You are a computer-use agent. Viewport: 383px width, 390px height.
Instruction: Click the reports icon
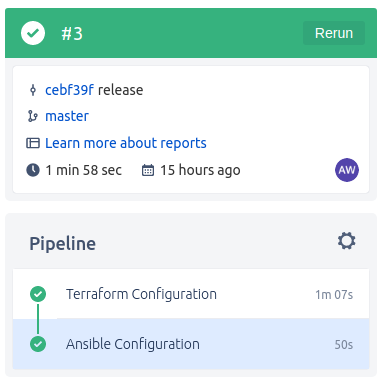[33, 143]
